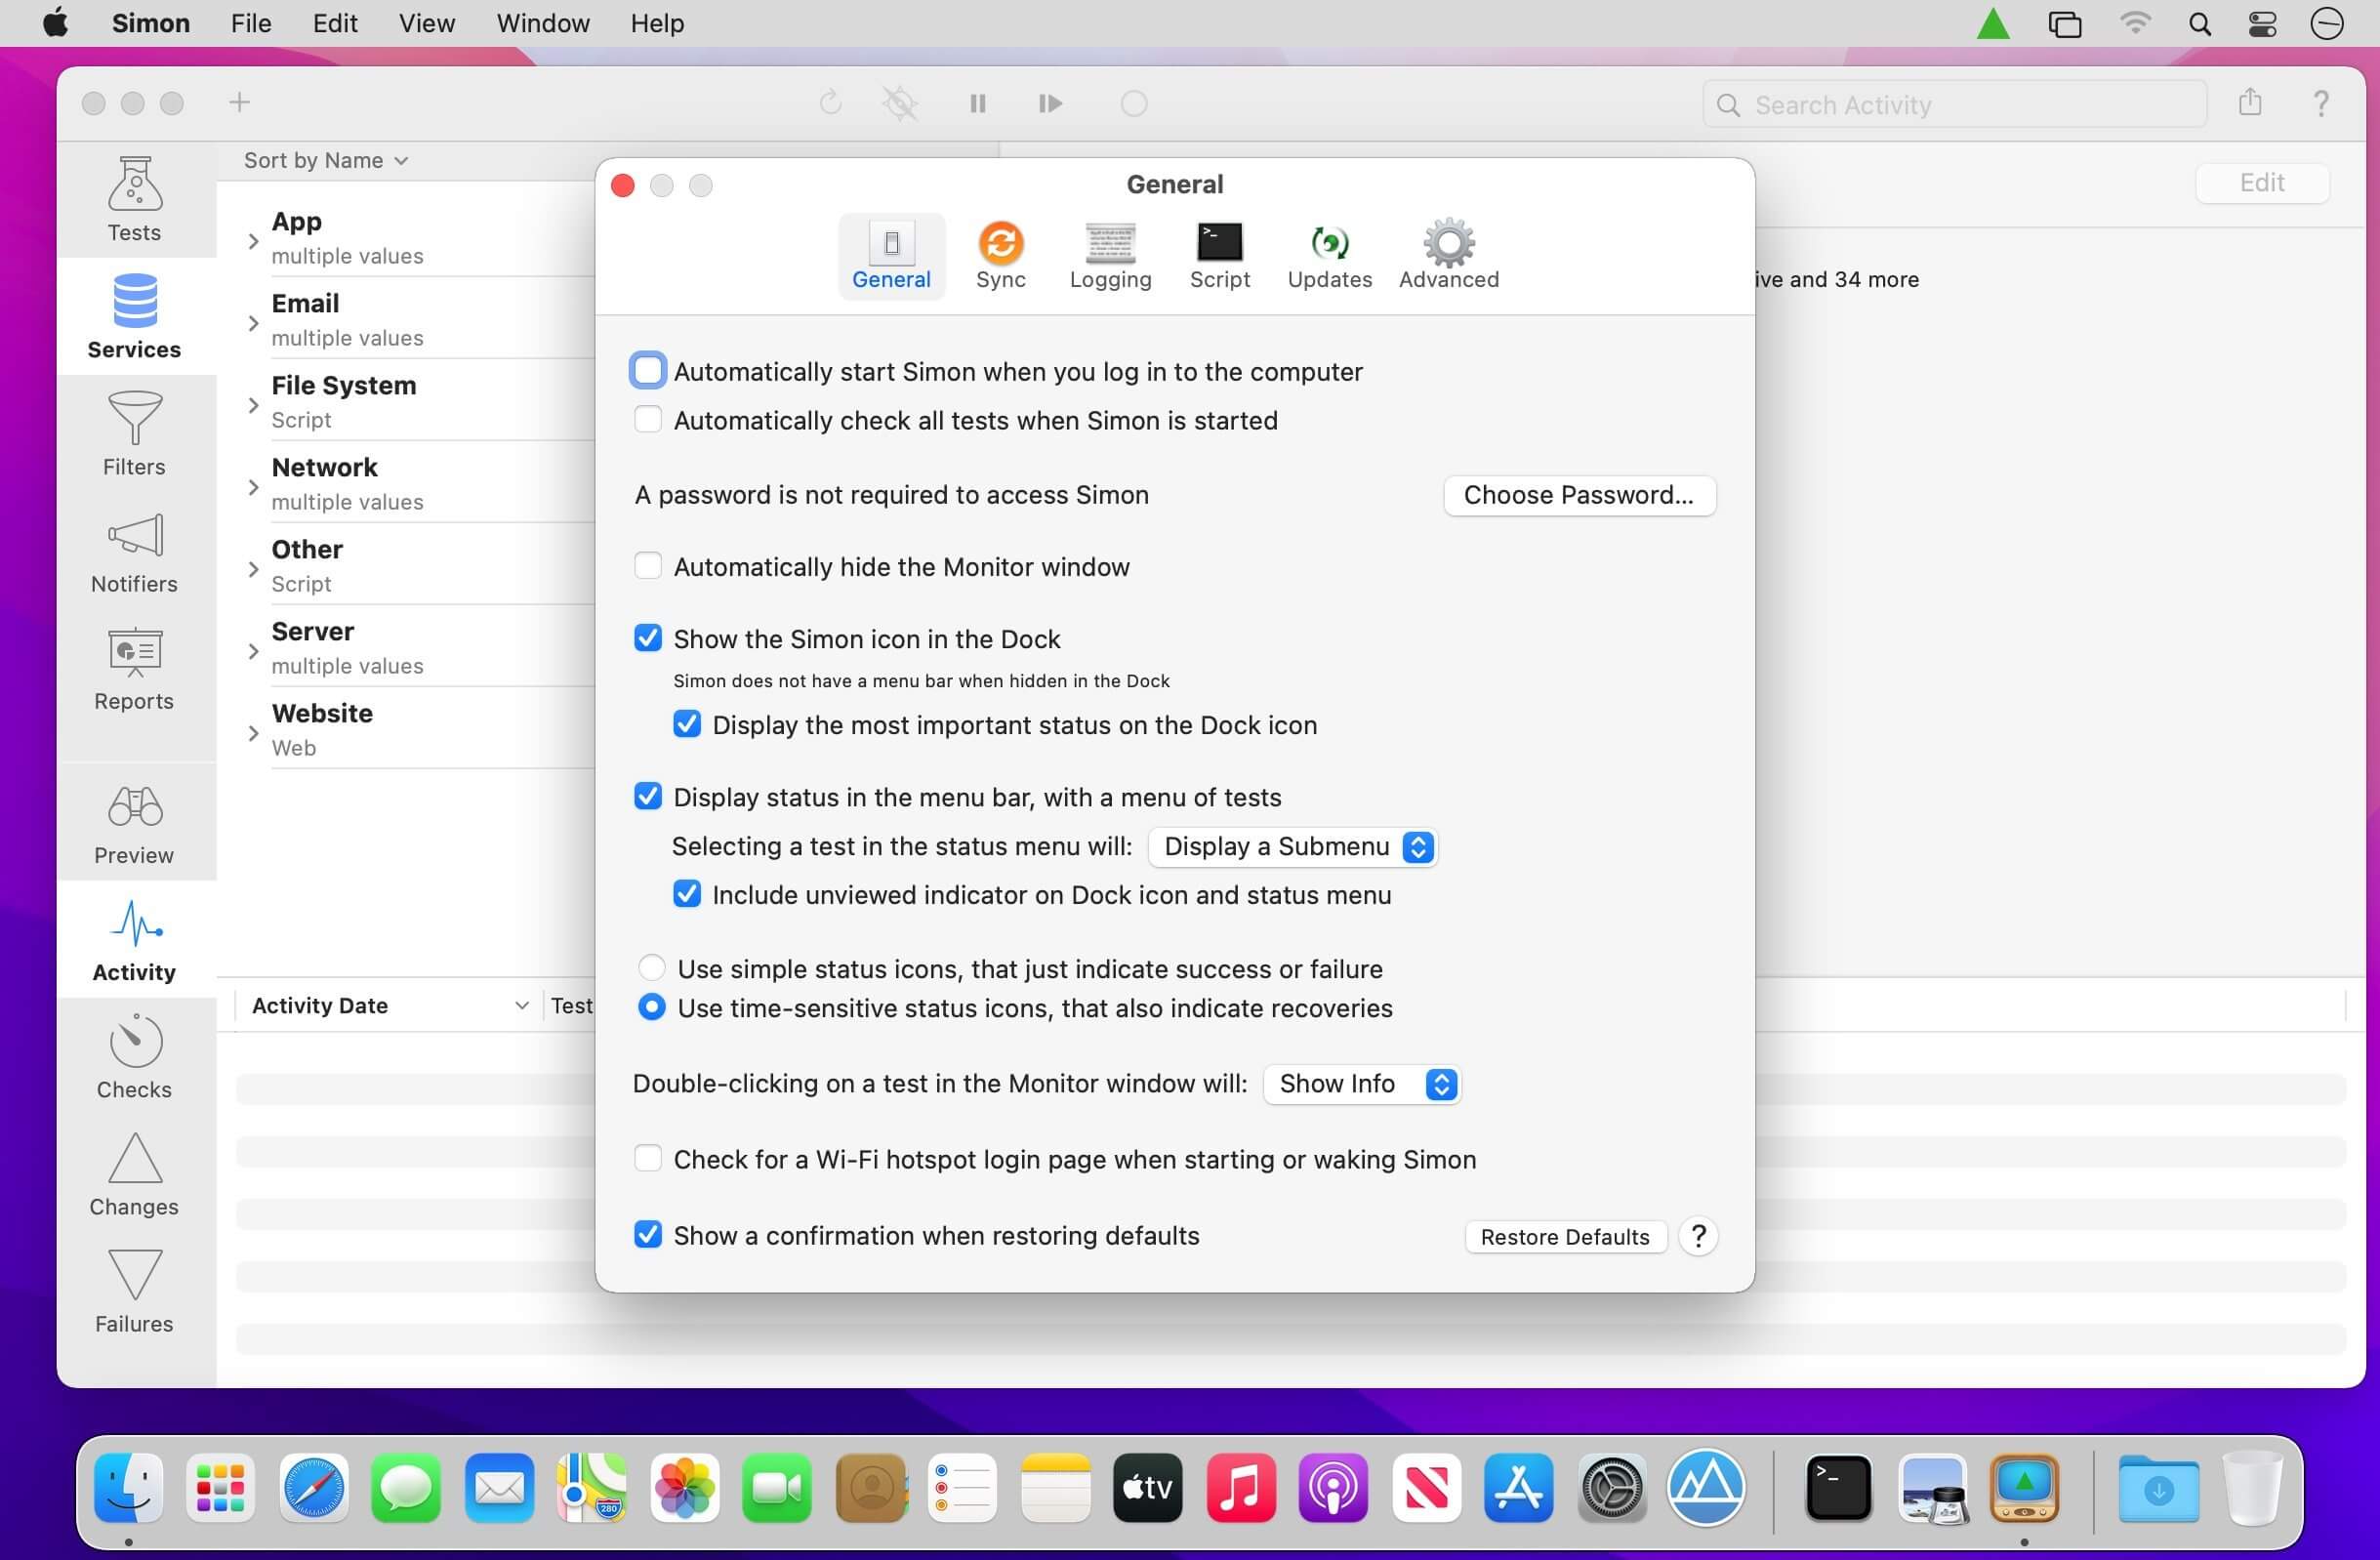Go to the Advanced preferences tab

[x=1448, y=256]
